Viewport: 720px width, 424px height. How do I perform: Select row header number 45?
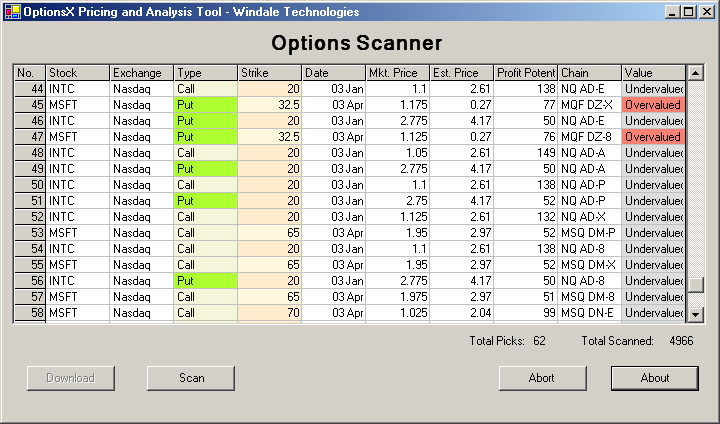pos(30,105)
